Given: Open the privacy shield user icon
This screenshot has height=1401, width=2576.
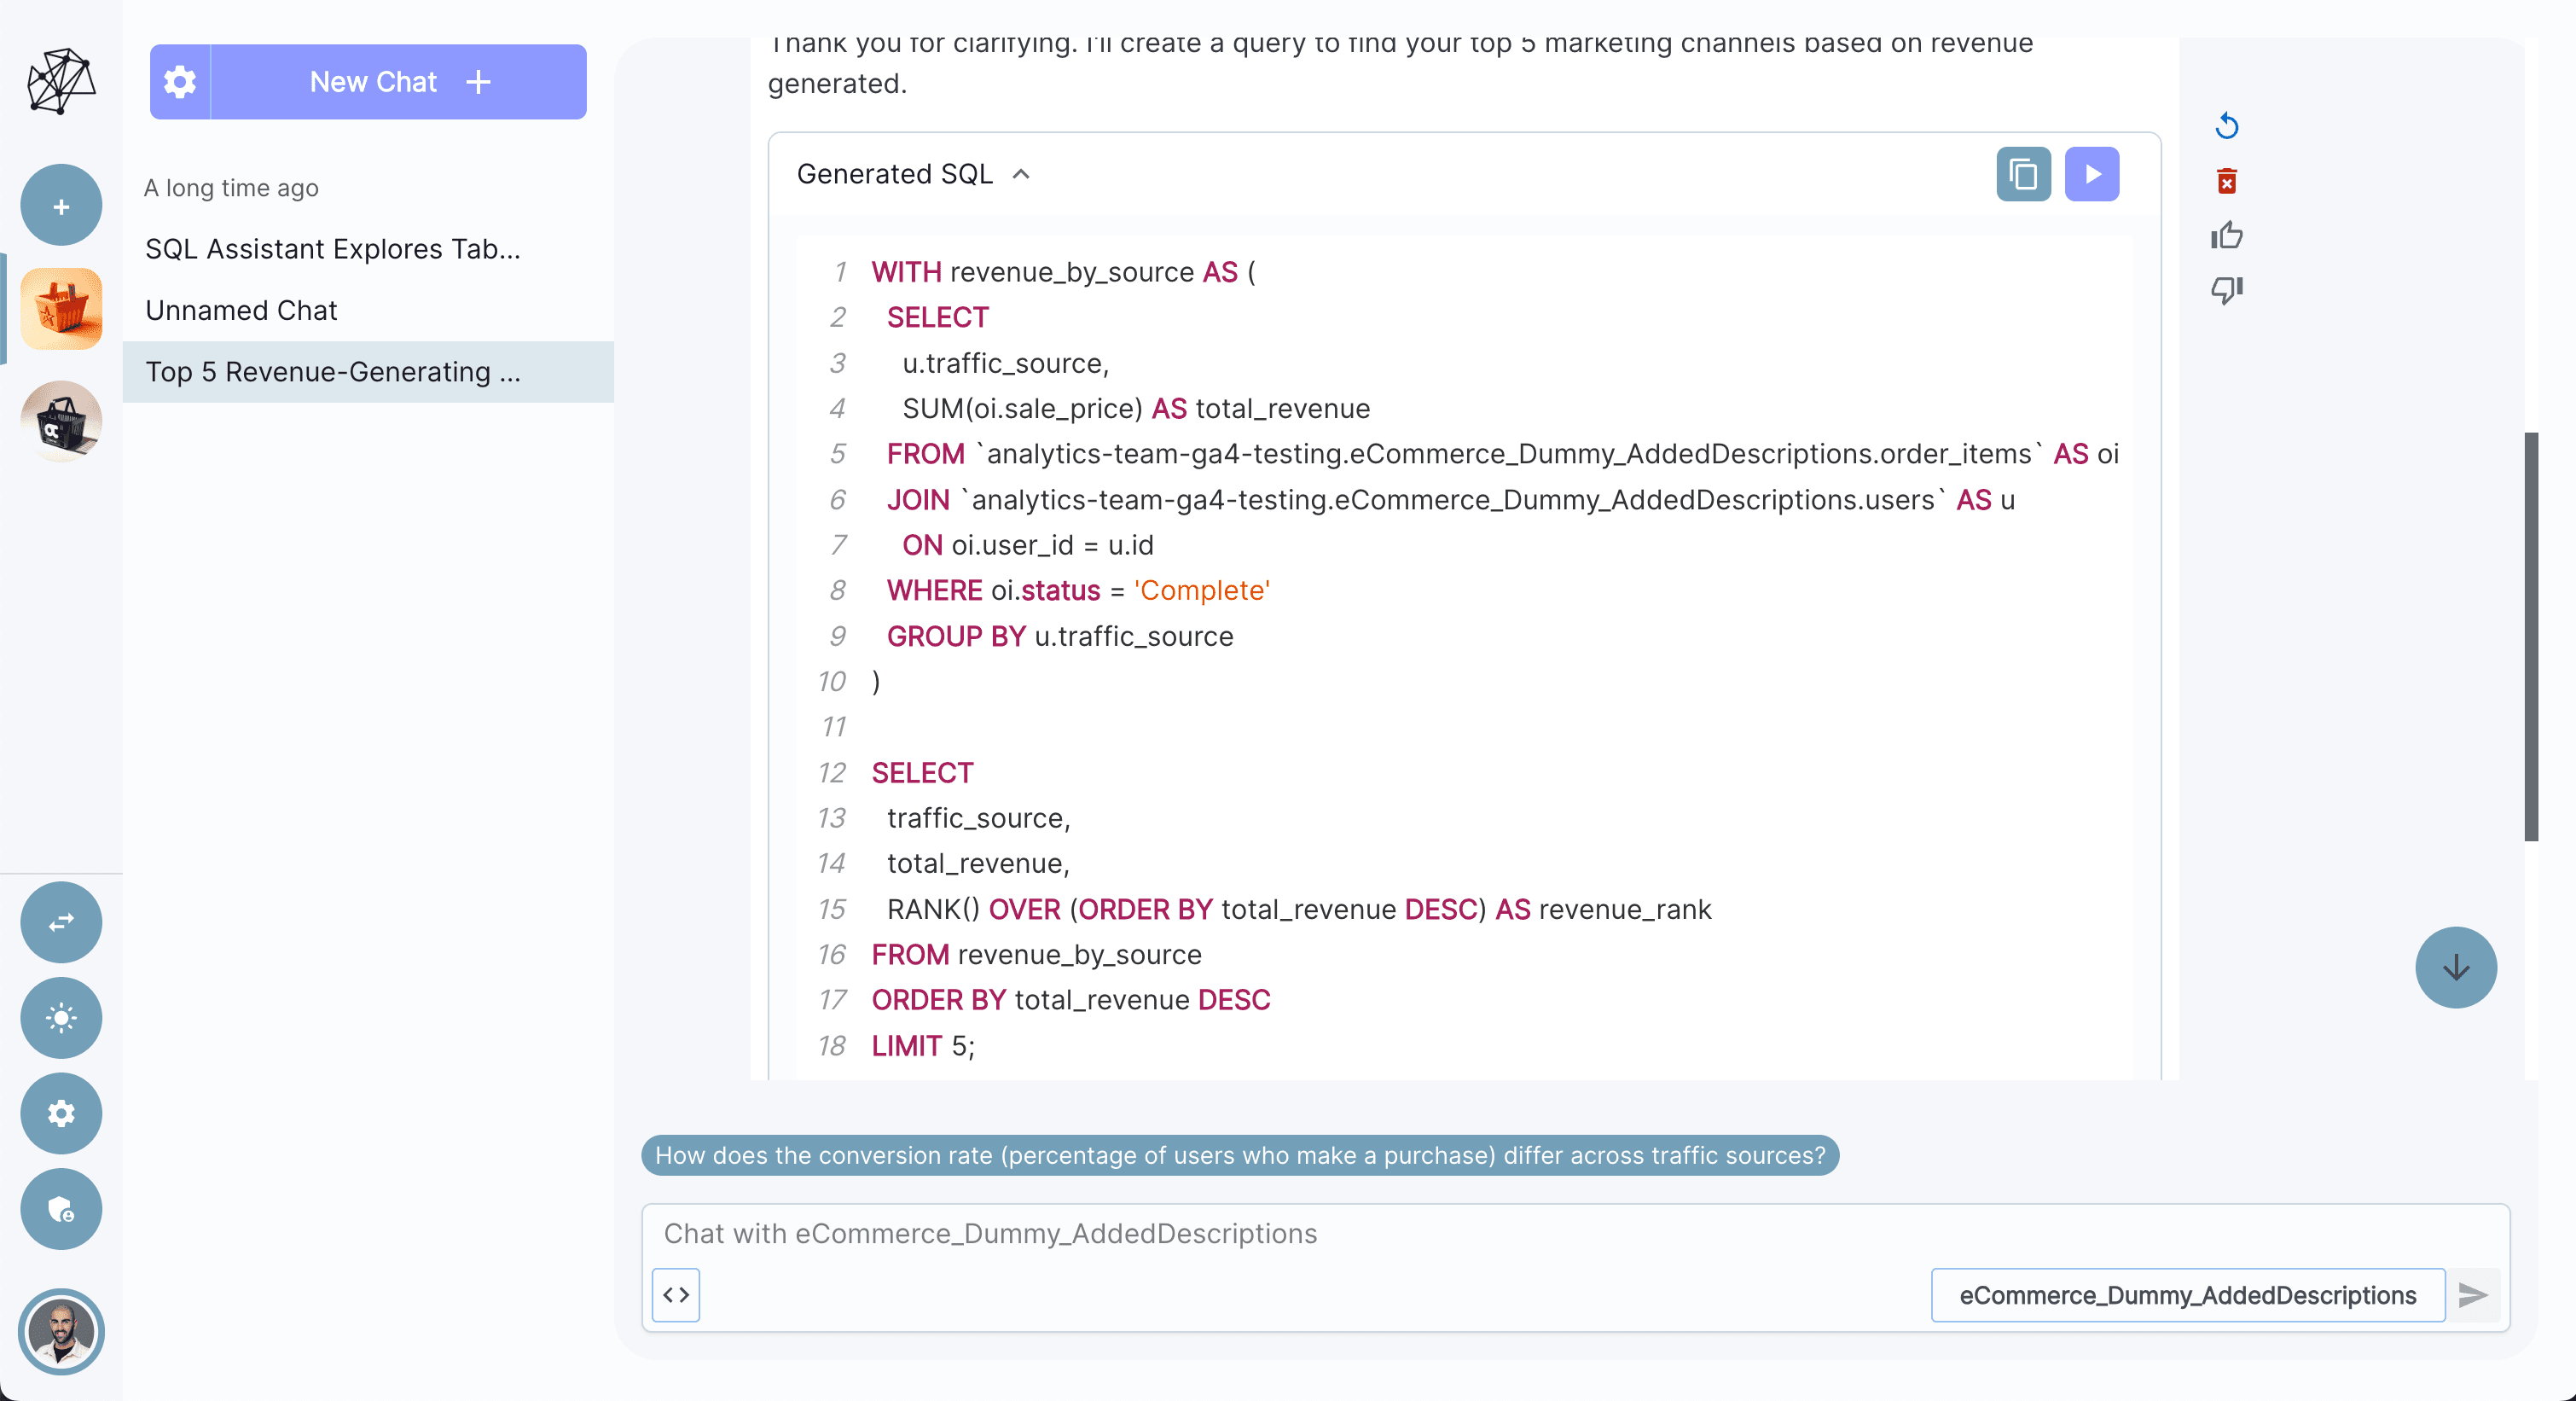Looking at the screenshot, I should pos(60,1208).
